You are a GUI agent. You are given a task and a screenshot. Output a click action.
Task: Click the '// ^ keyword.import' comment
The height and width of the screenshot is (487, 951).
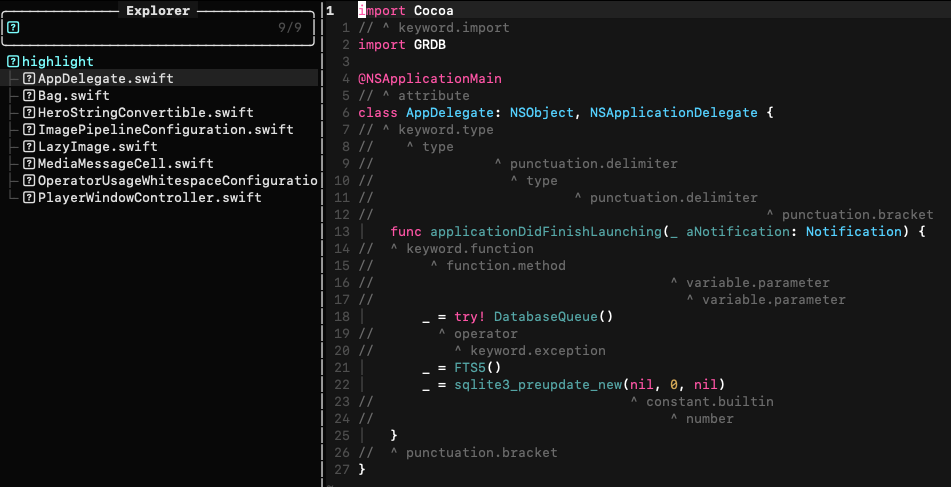tap(434, 28)
